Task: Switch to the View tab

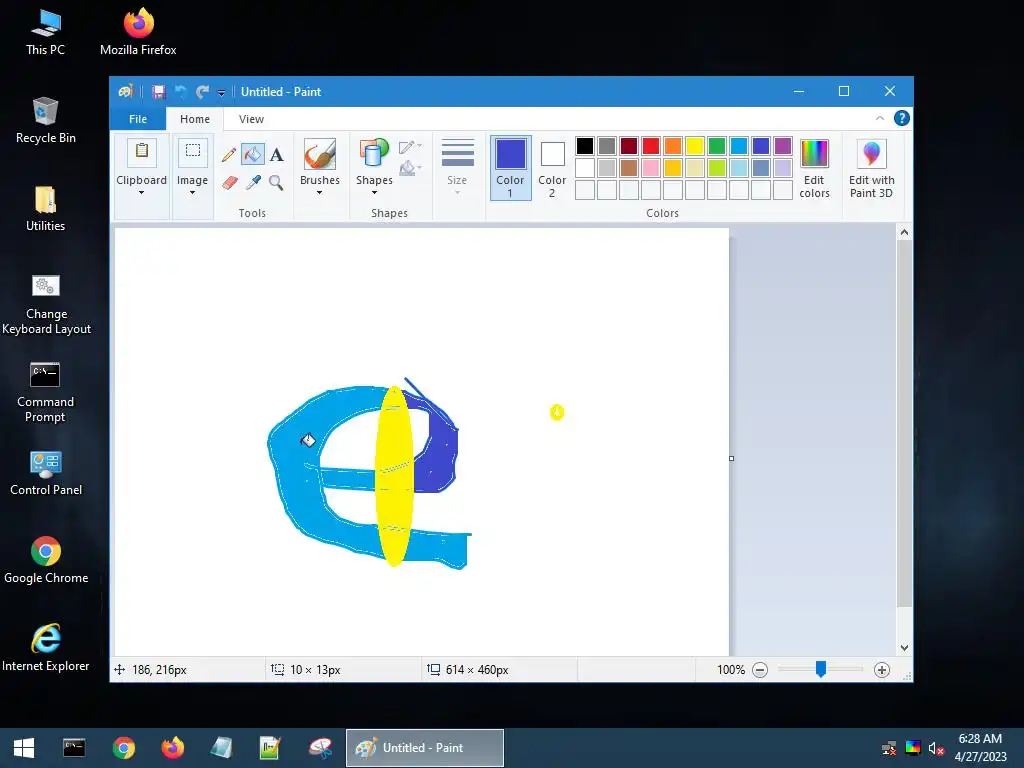Action: 251,119
